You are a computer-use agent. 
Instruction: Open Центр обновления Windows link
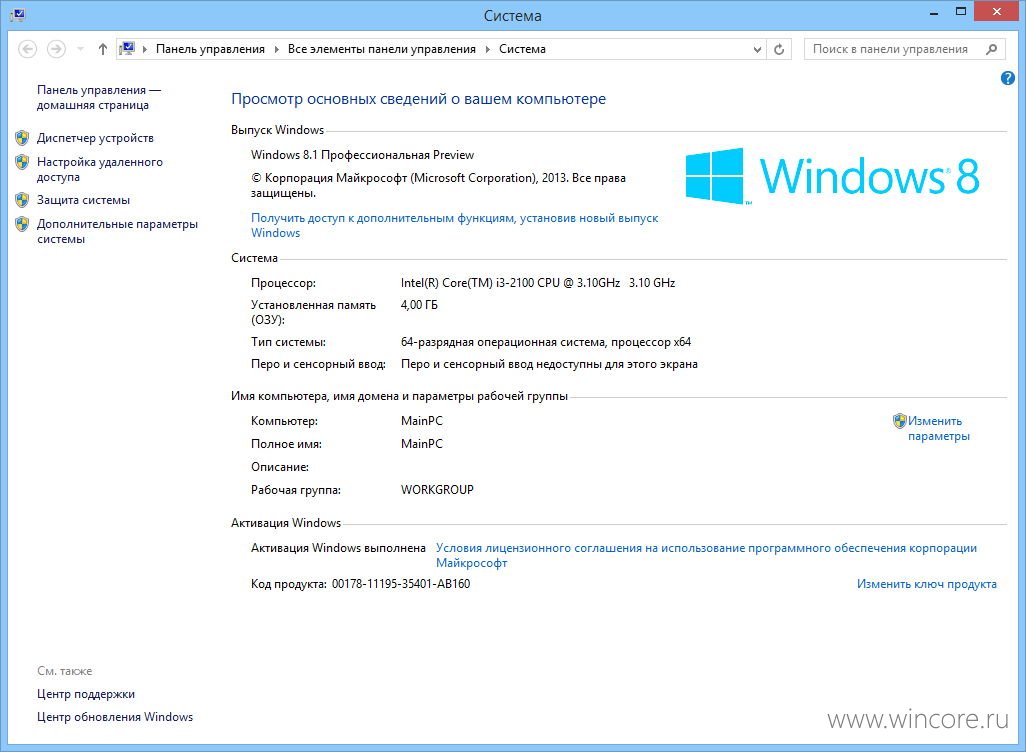[115, 717]
